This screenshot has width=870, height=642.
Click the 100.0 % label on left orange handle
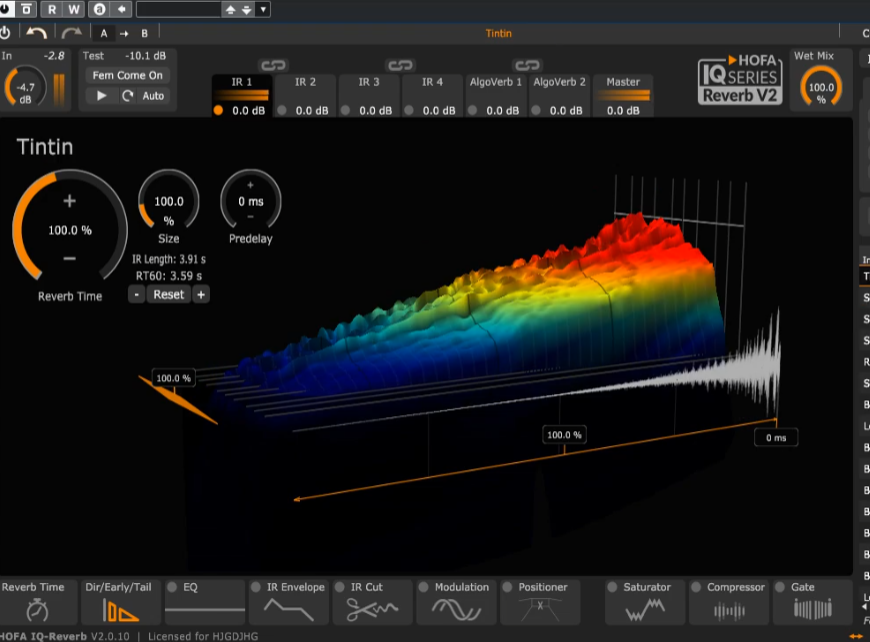174,378
